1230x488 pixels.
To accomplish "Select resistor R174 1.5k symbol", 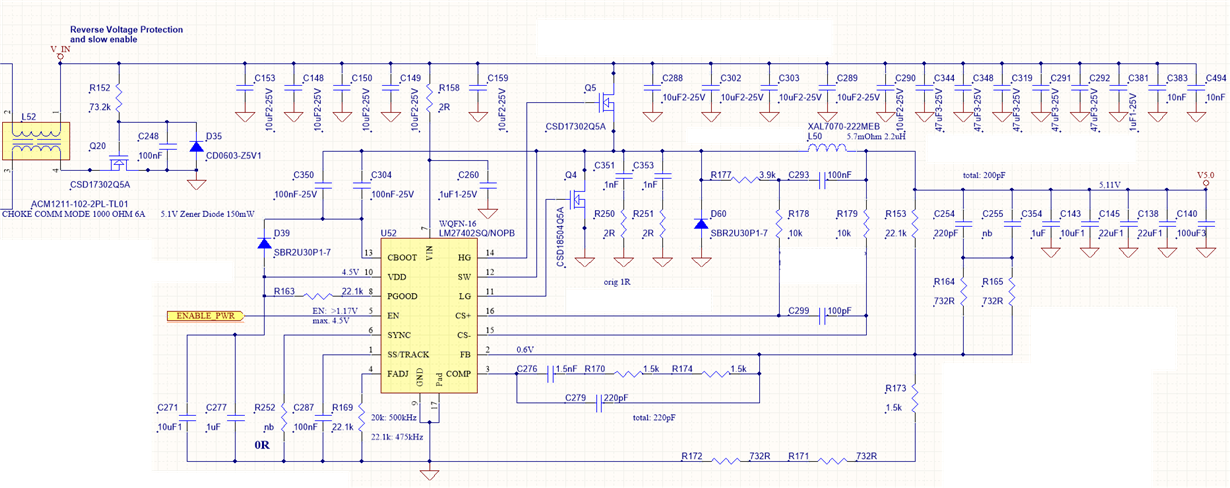I will 715,373.
